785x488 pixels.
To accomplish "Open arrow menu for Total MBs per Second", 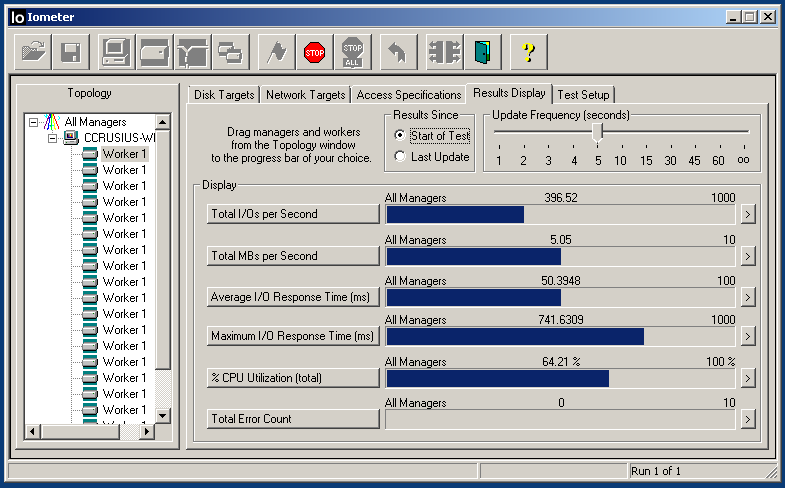I will tap(747, 257).
